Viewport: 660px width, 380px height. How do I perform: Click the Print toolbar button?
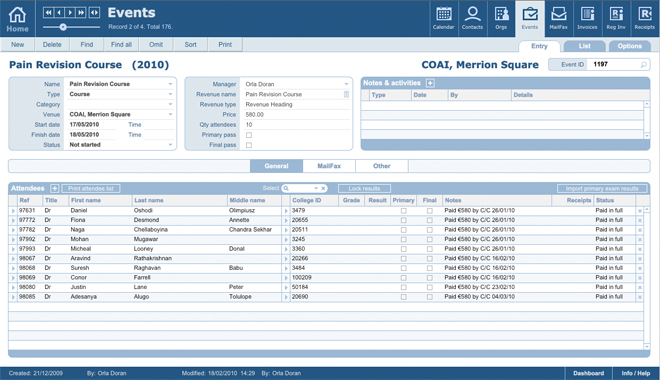point(225,45)
